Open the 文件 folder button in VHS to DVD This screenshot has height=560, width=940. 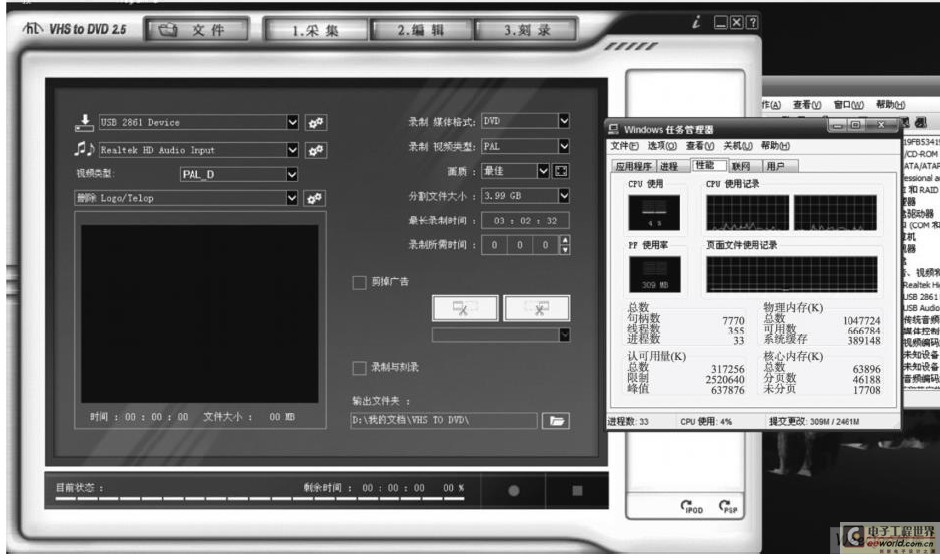point(197,29)
